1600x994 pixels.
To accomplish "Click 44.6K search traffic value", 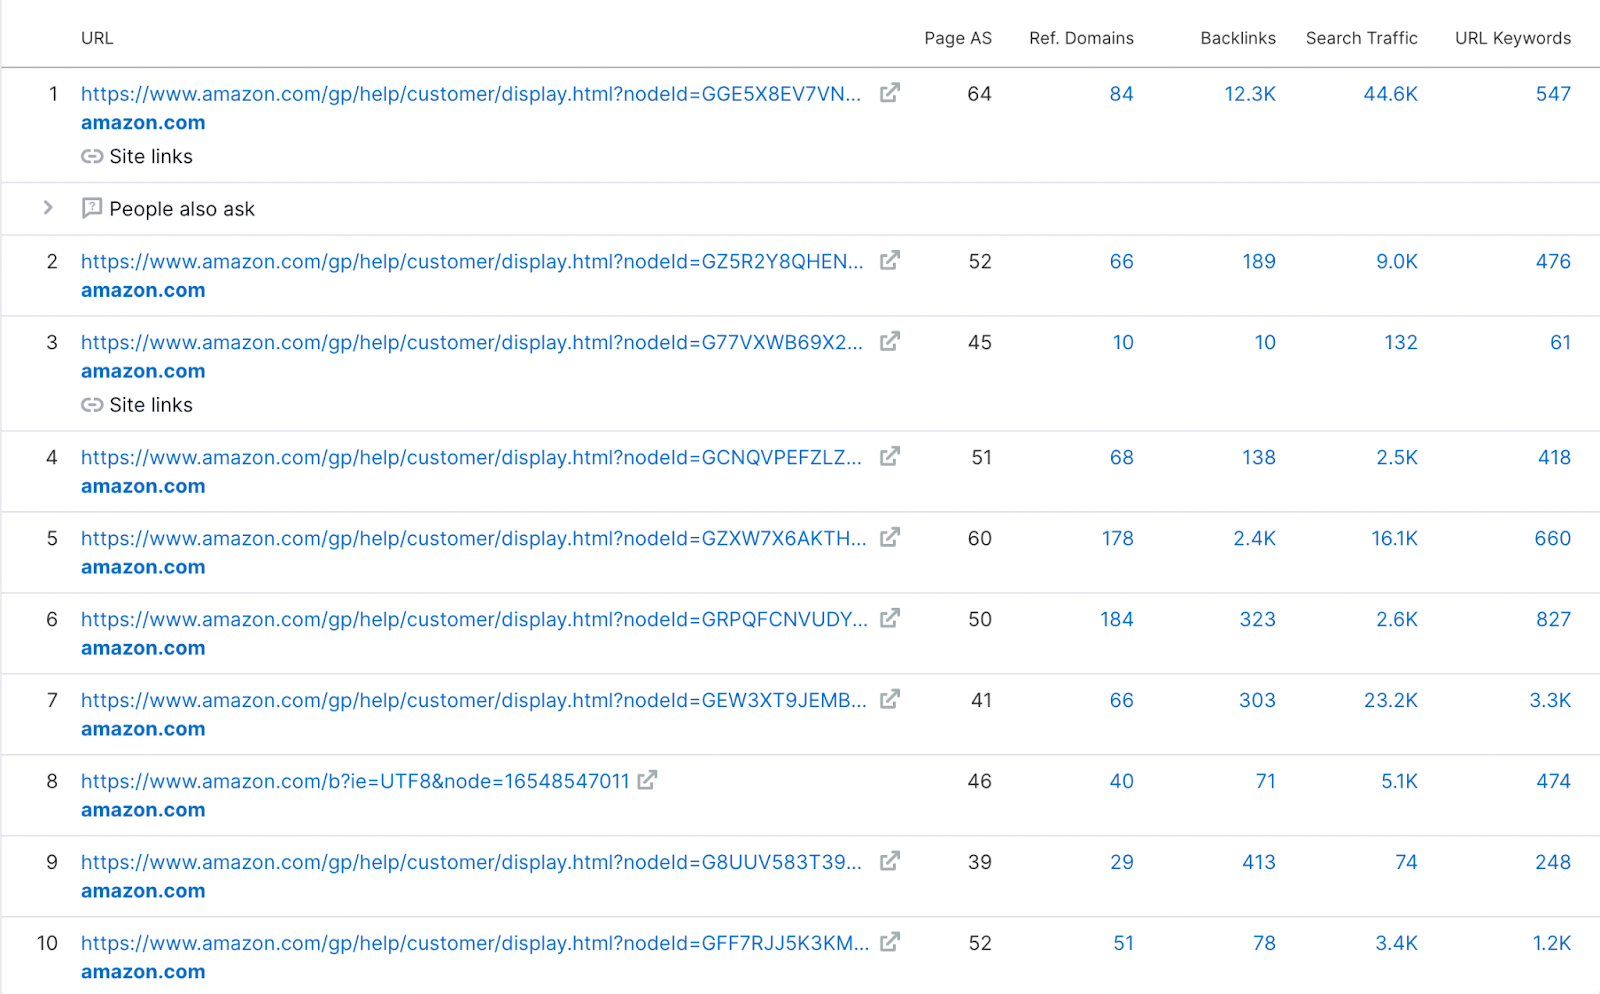I will pos(1390,94).
